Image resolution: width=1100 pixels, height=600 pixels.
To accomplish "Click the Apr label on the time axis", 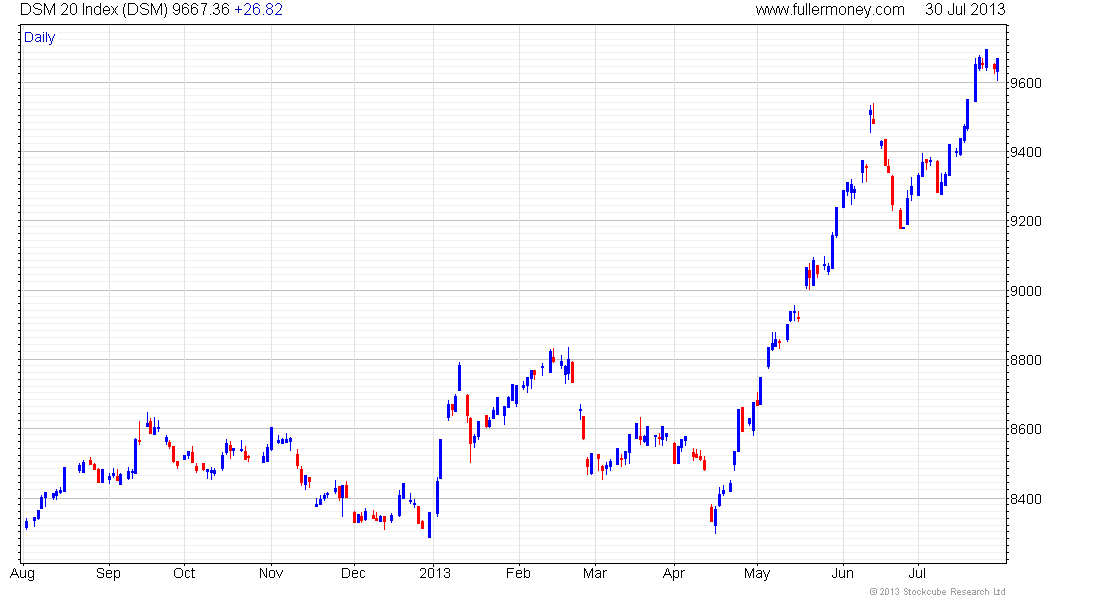I will (x=673, y=573).
